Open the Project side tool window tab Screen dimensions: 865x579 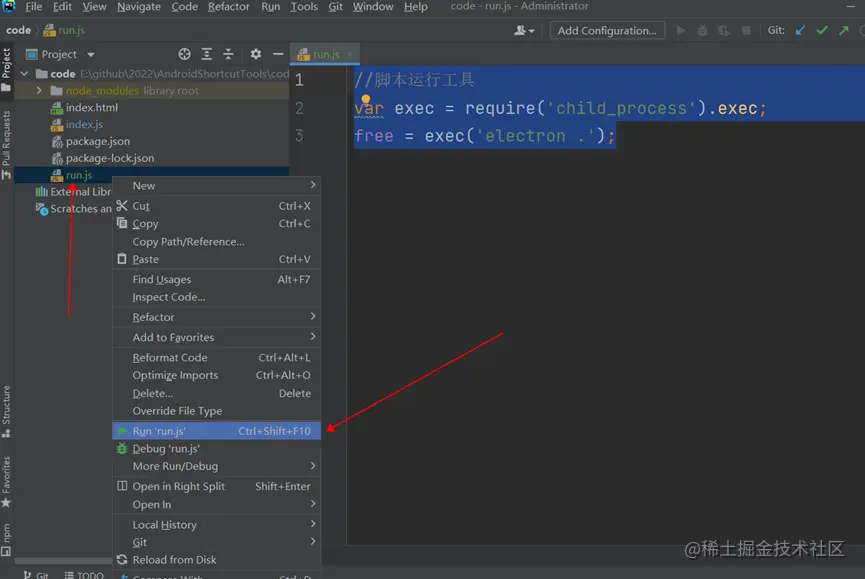(x=6, y=69)
